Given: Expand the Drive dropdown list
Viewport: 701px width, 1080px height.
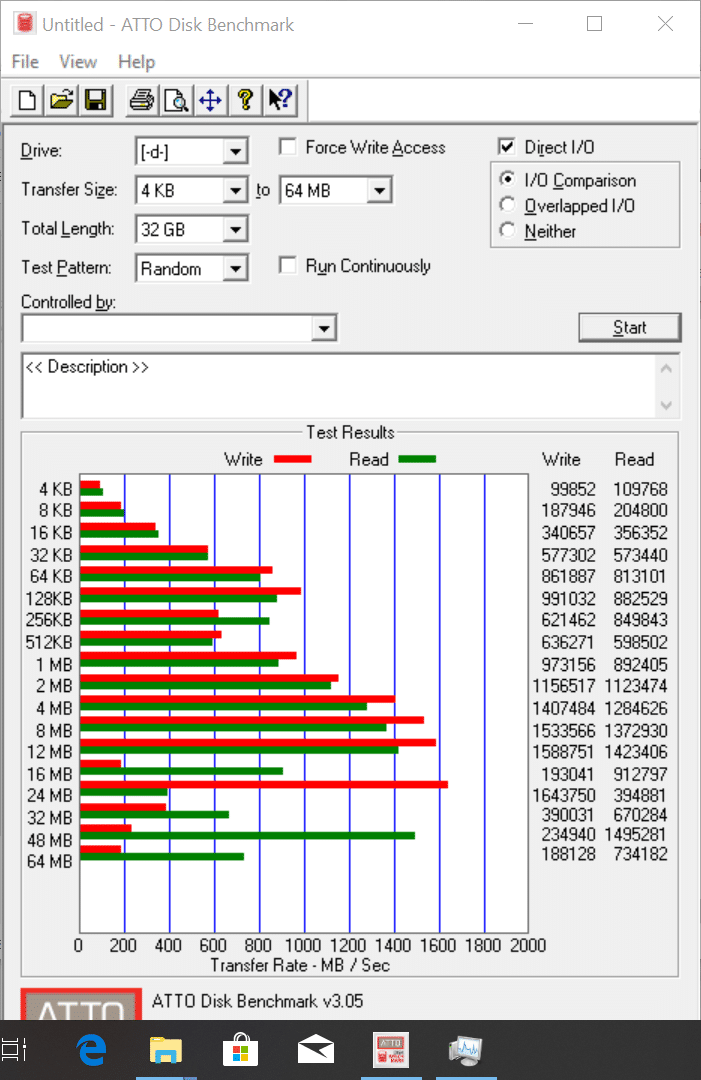Looking at the screenshot, I should click(x=235, y=152).
